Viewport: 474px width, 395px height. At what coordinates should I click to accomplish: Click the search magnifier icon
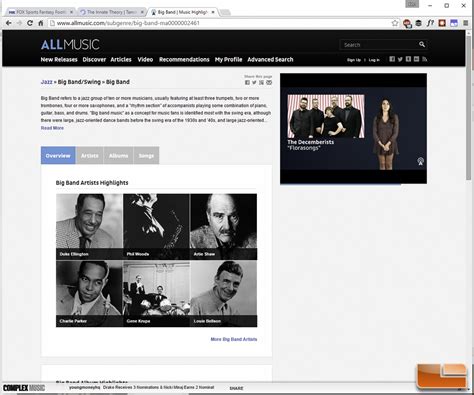point(422,44)
